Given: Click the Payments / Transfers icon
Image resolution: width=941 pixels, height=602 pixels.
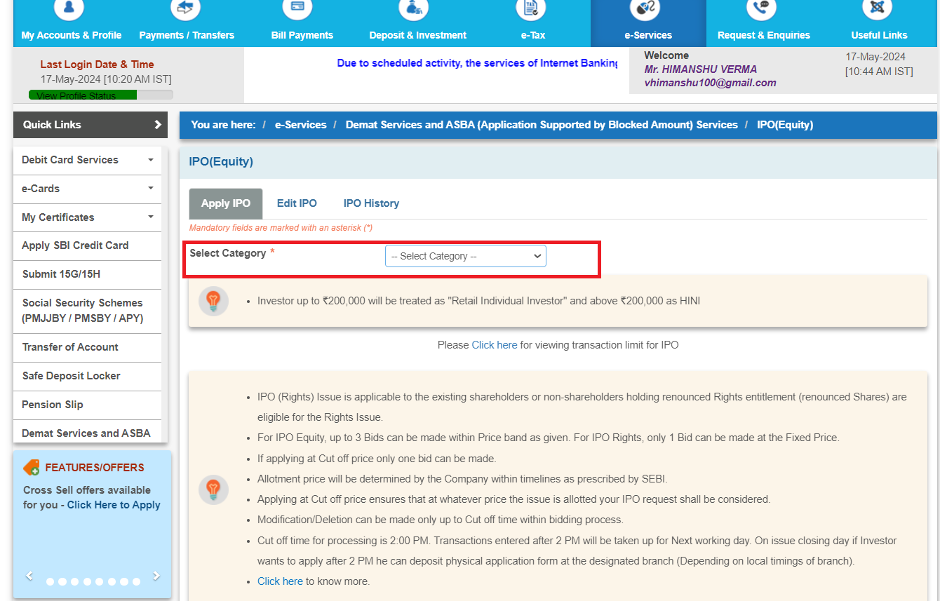Looking at the screenshot, I should coord(186,10).
